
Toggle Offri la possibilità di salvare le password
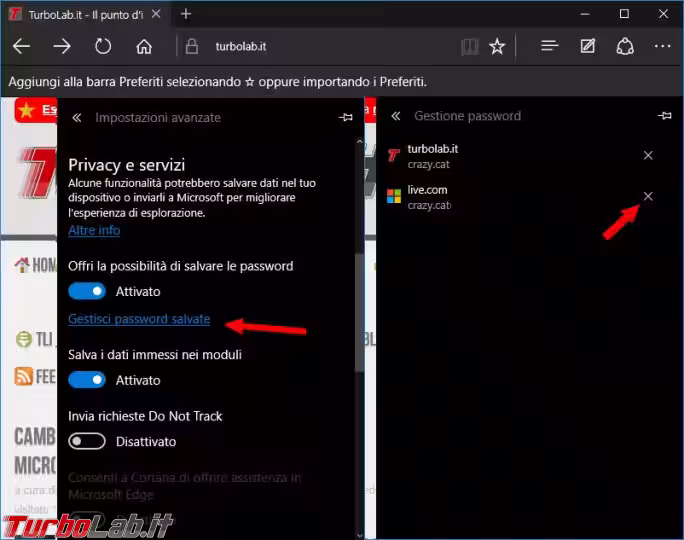click(x=87, y=291)
